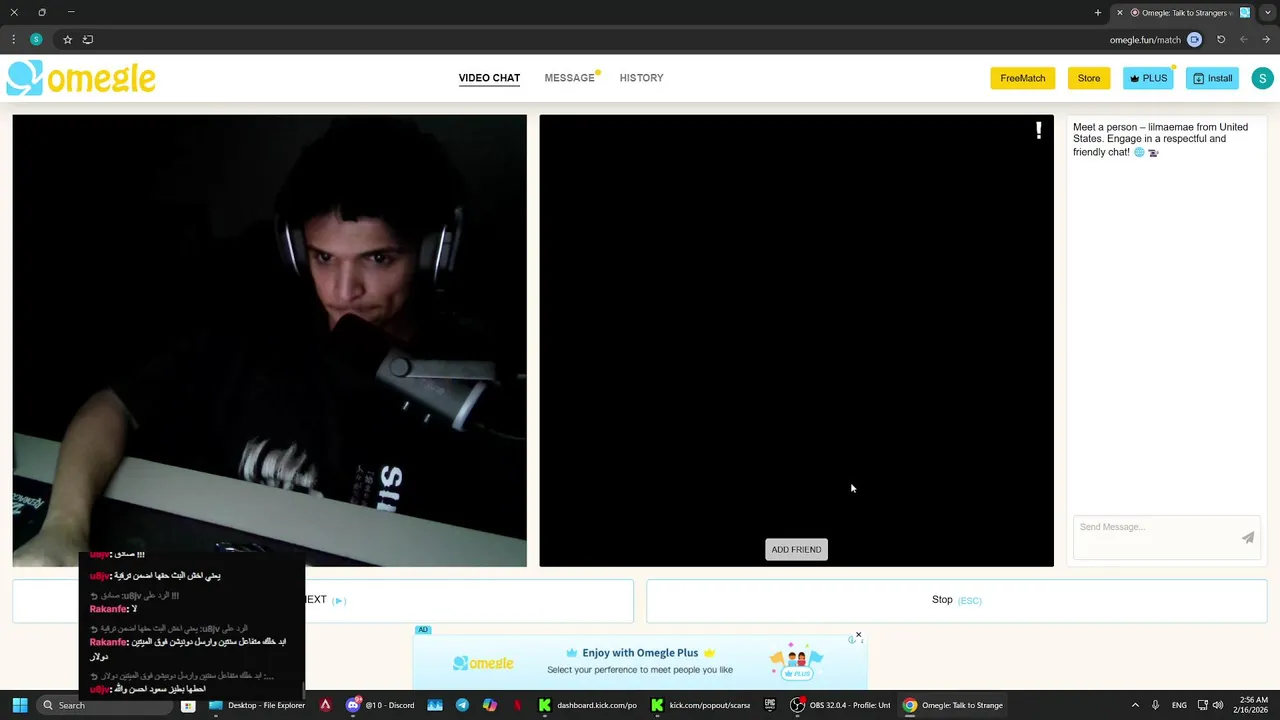Open the browser three-dot menu

13,40
